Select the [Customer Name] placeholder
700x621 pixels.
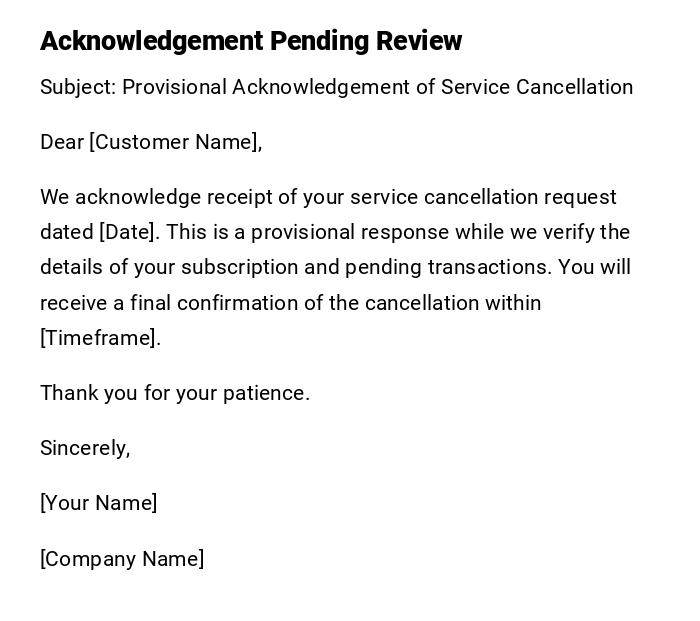pos(175,142)
